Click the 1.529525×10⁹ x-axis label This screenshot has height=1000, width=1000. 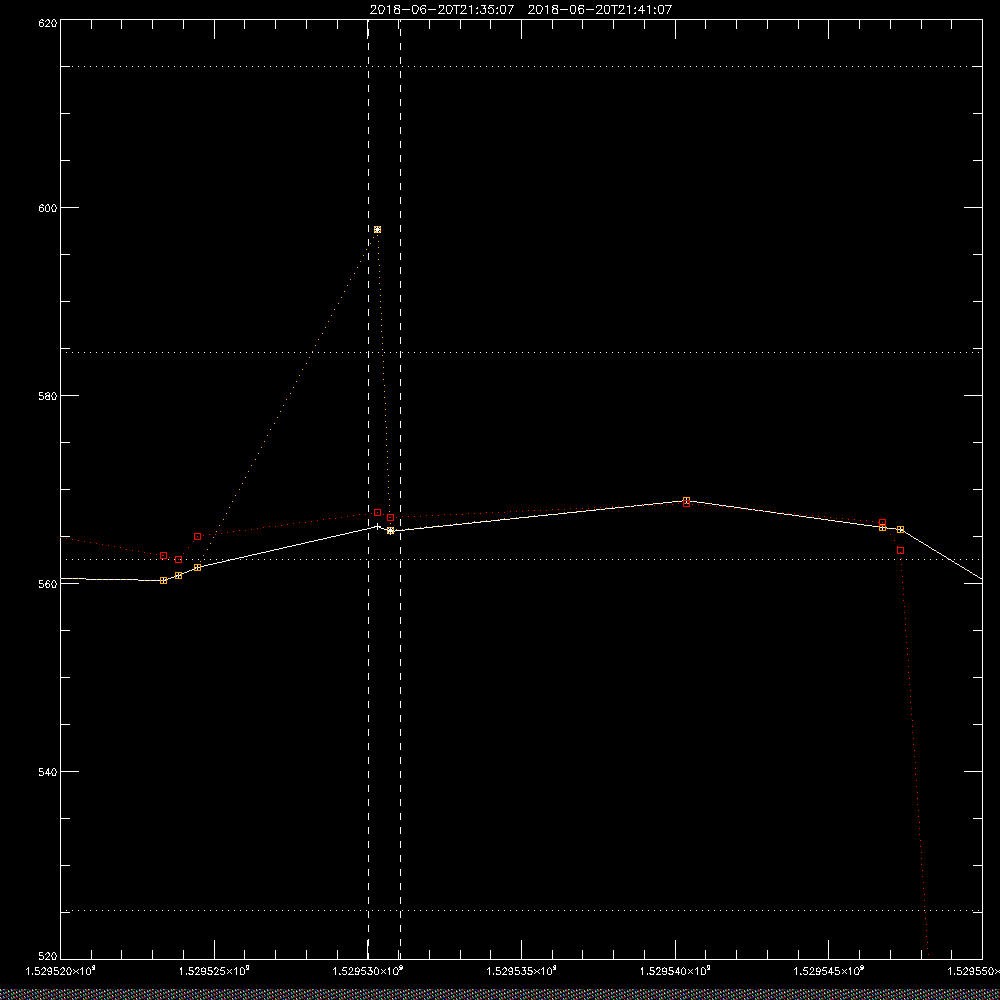pos(214,971)
